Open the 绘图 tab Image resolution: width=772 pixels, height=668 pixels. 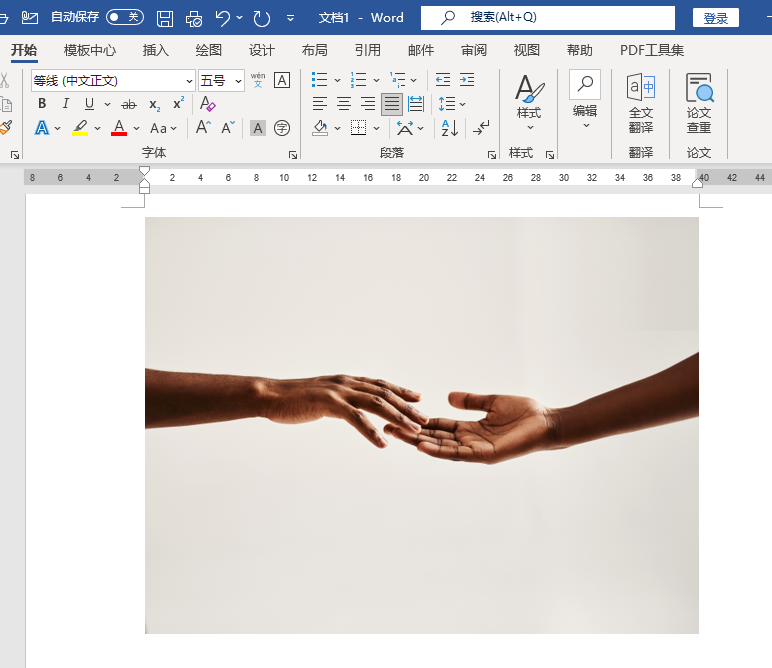[x=209, y=50]
